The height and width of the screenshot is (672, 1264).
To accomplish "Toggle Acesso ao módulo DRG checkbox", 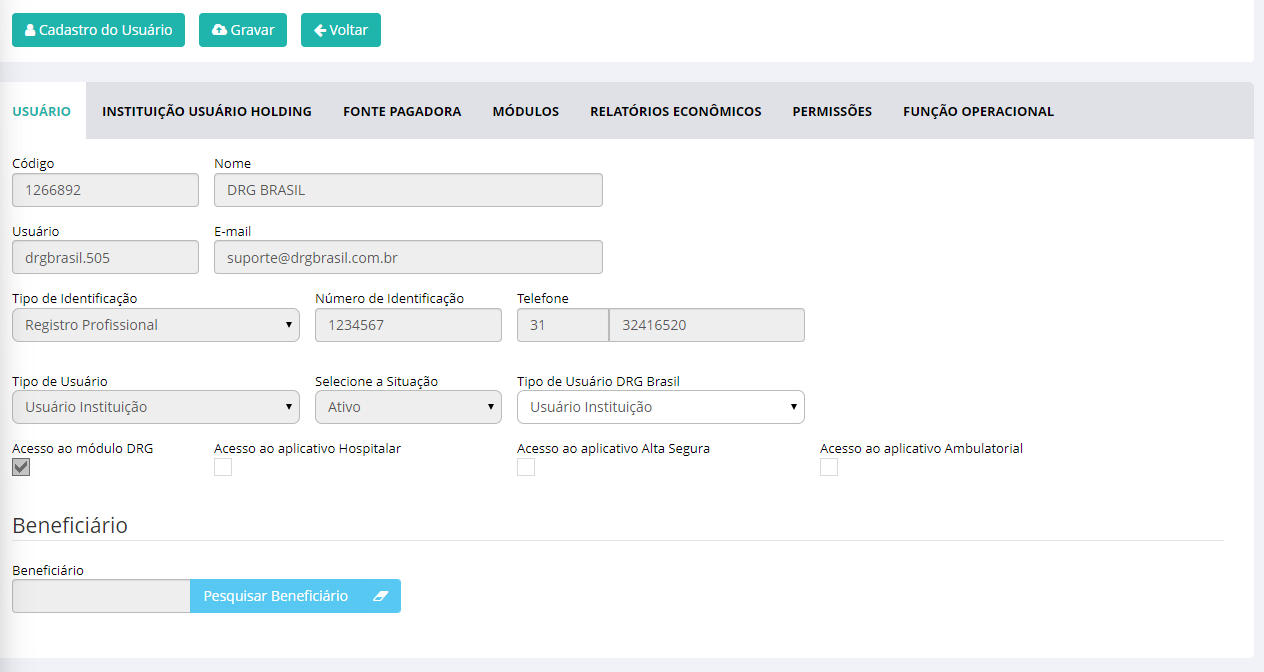I will pyautogui.click(x=21, y=467).
